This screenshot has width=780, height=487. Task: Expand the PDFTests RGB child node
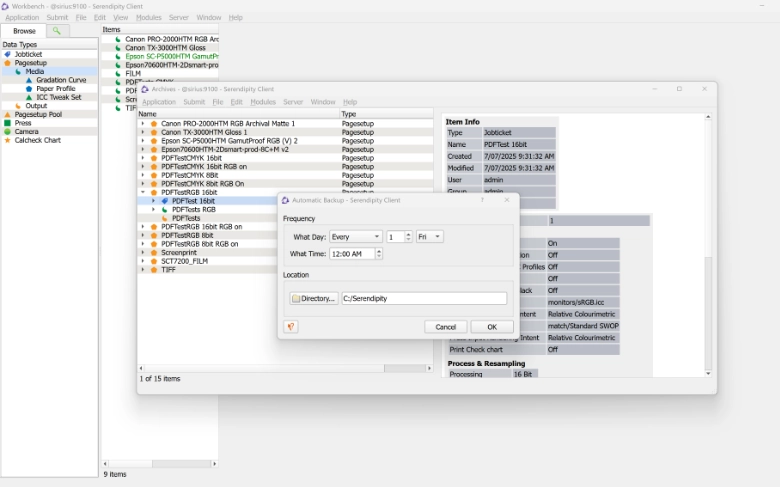[x=153, y=210]
